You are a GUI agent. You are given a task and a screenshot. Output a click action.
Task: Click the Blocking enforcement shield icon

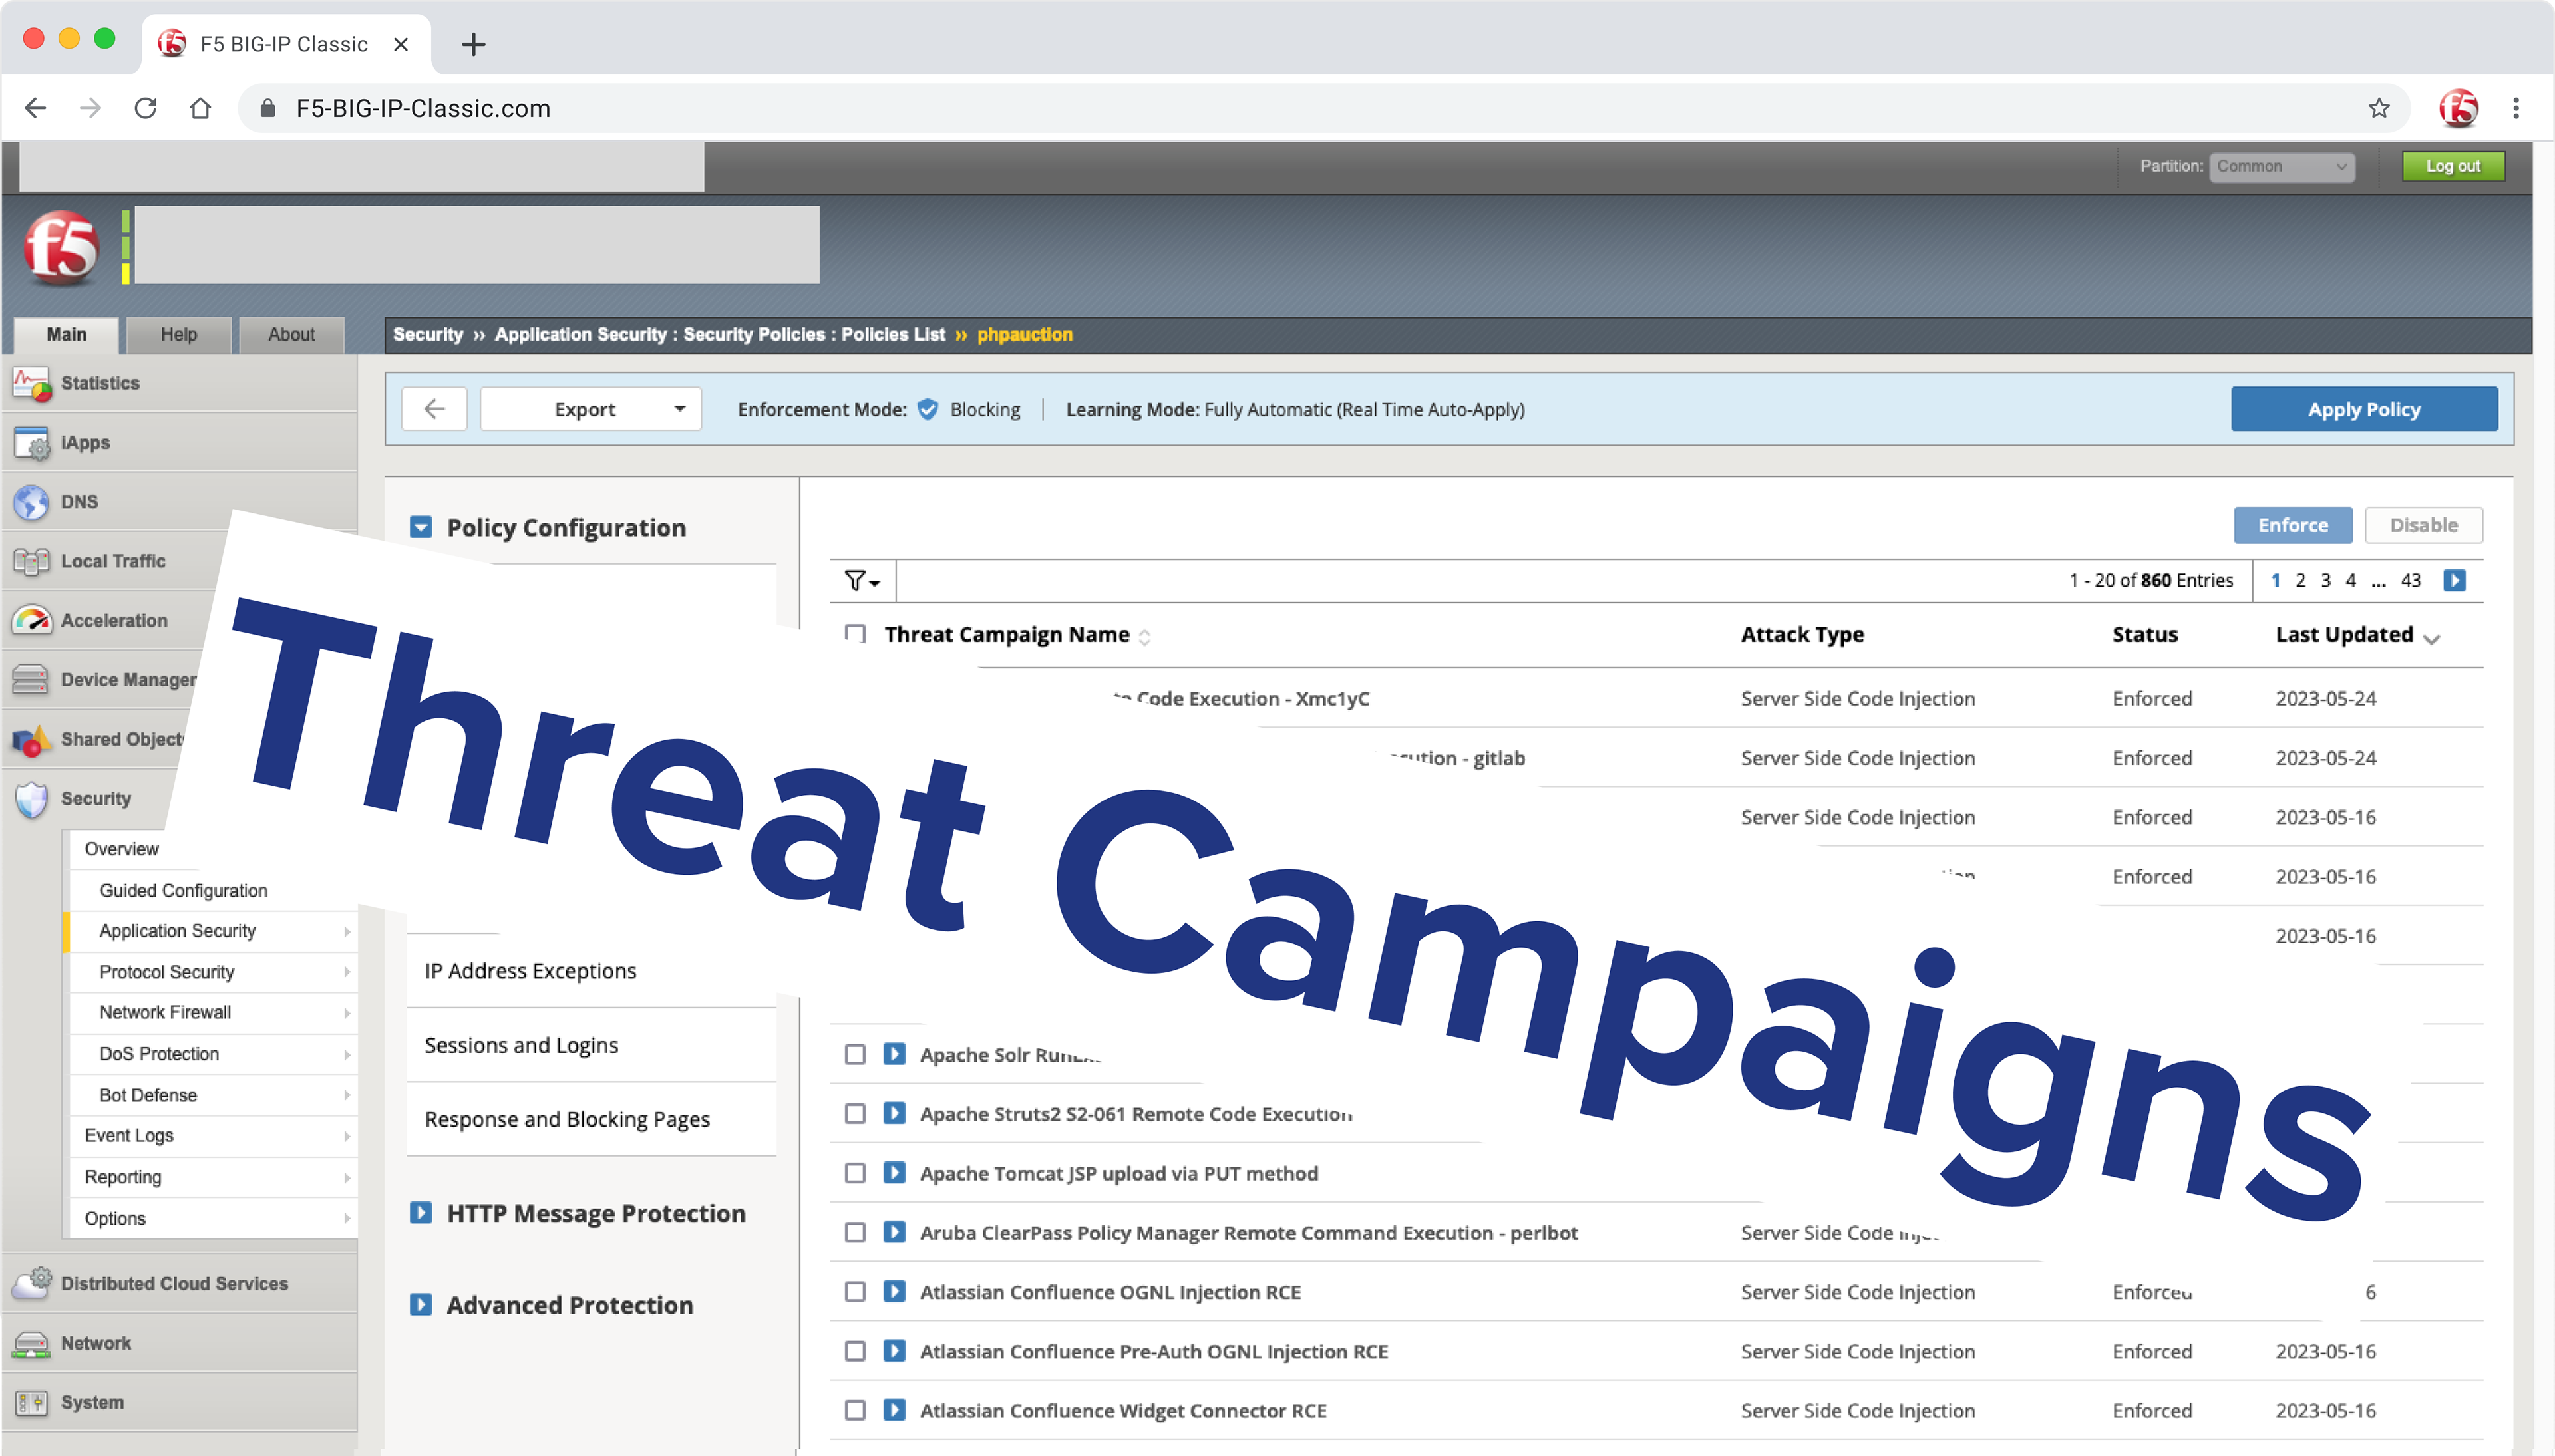pyautogui.click(x=928, y=410)
